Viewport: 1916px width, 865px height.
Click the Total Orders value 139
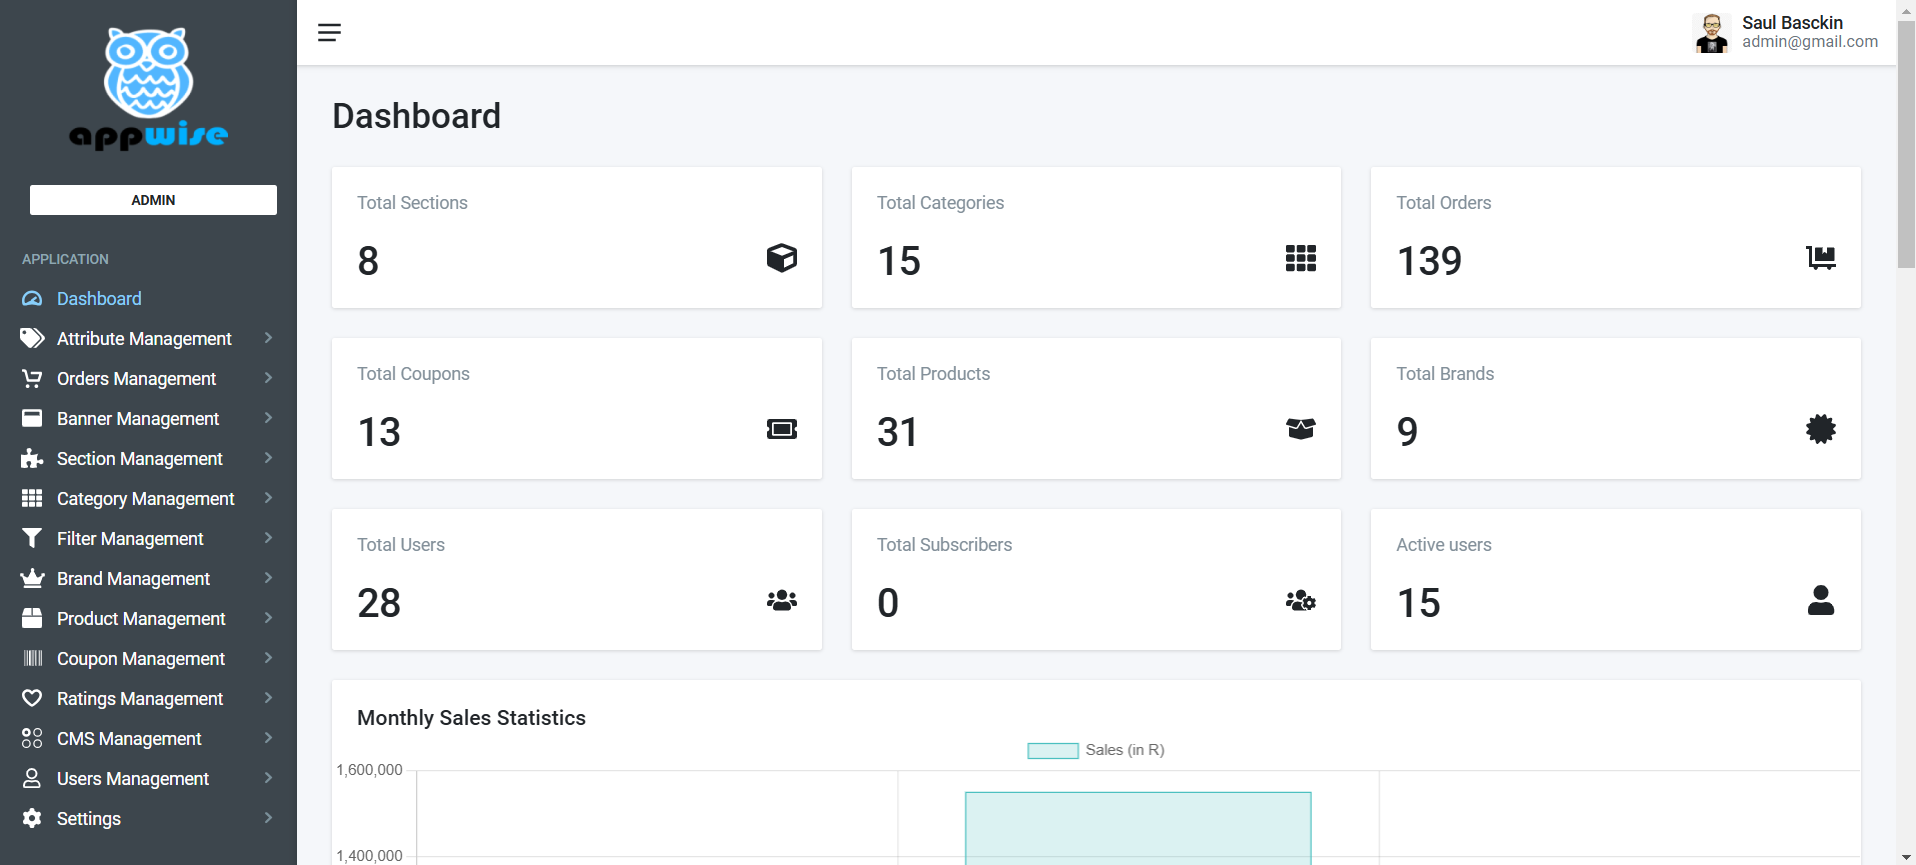click(1429, 261)
